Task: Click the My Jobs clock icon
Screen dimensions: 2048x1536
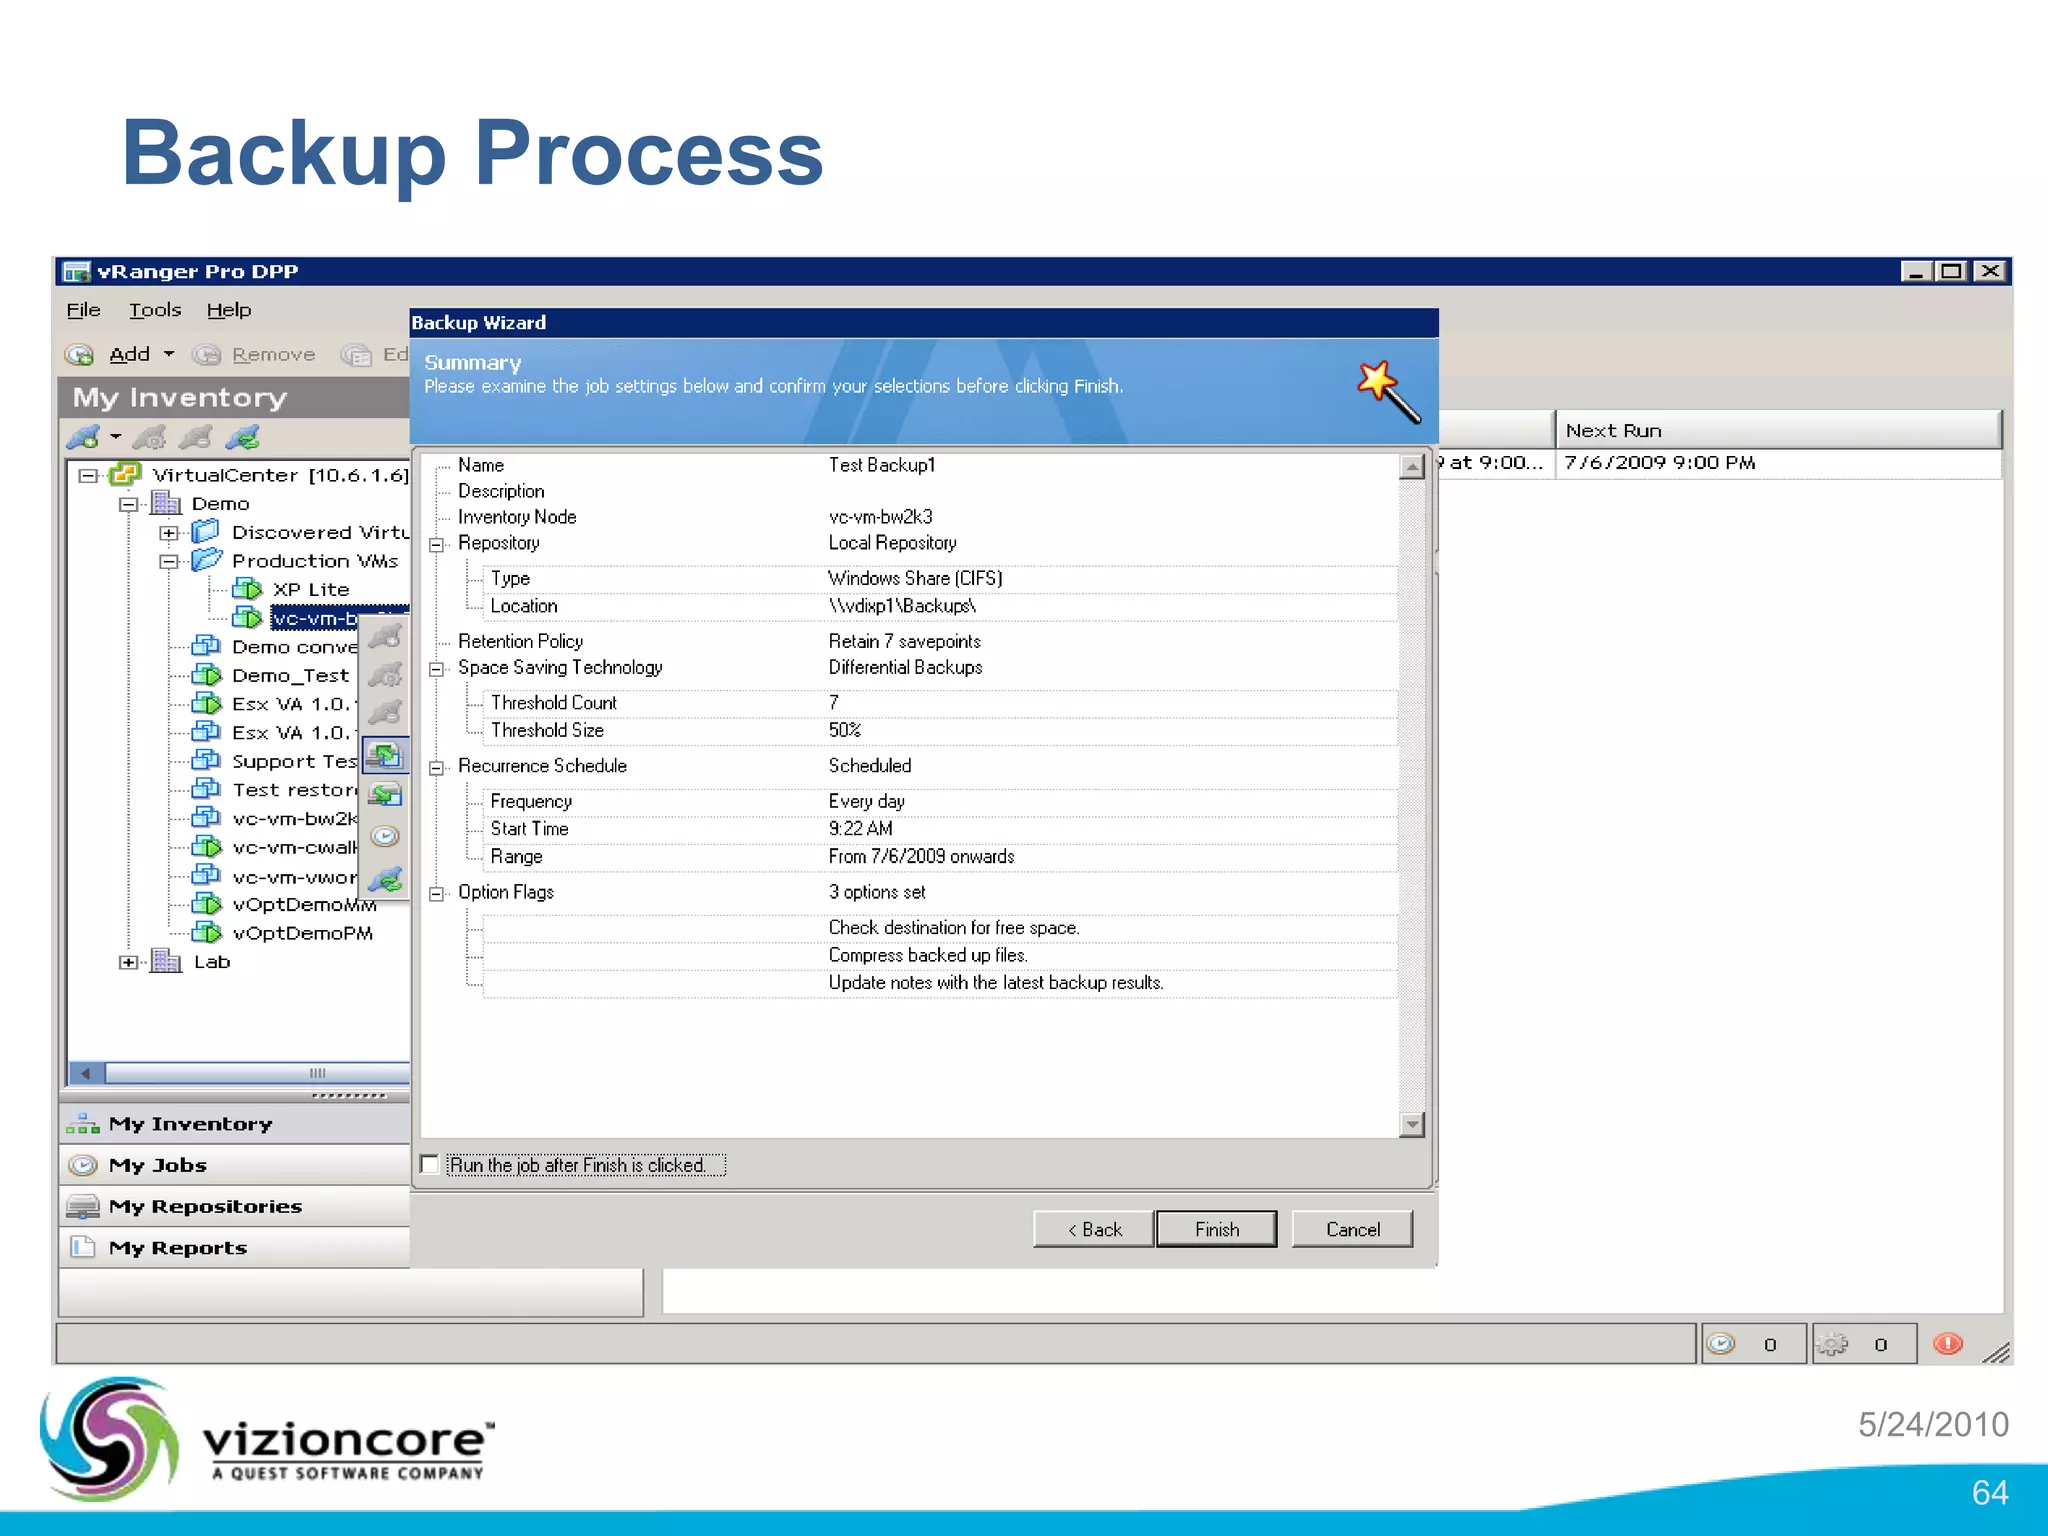Action: click(83, 1165)
